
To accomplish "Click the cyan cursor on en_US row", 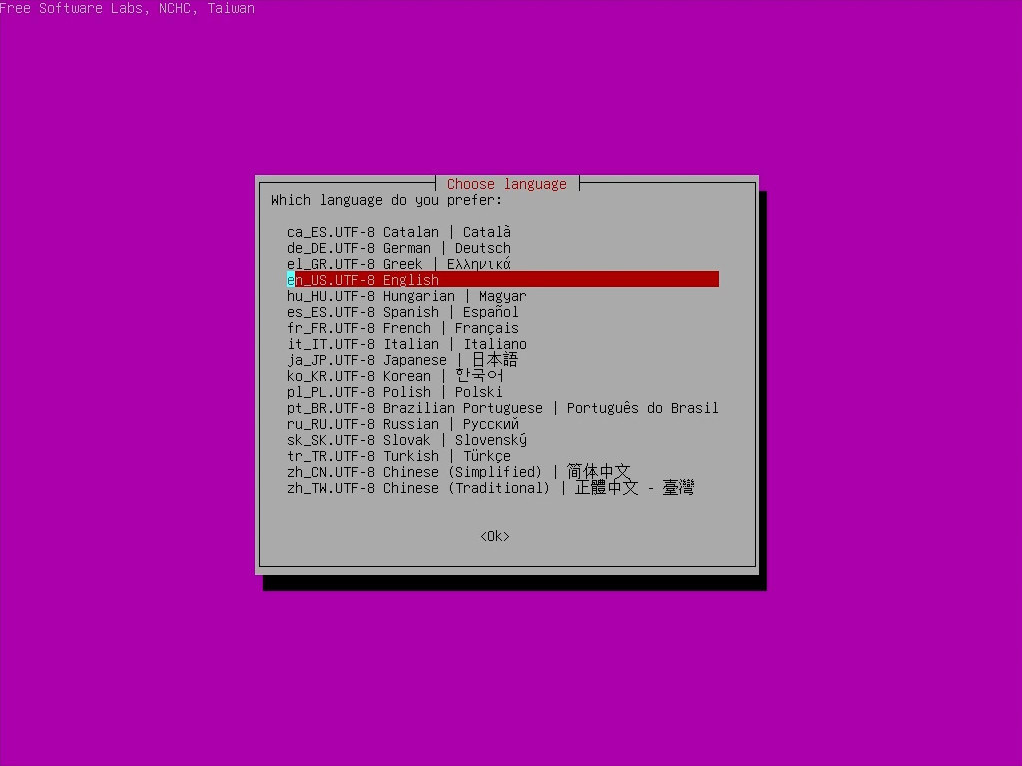I will pos(291,280).
